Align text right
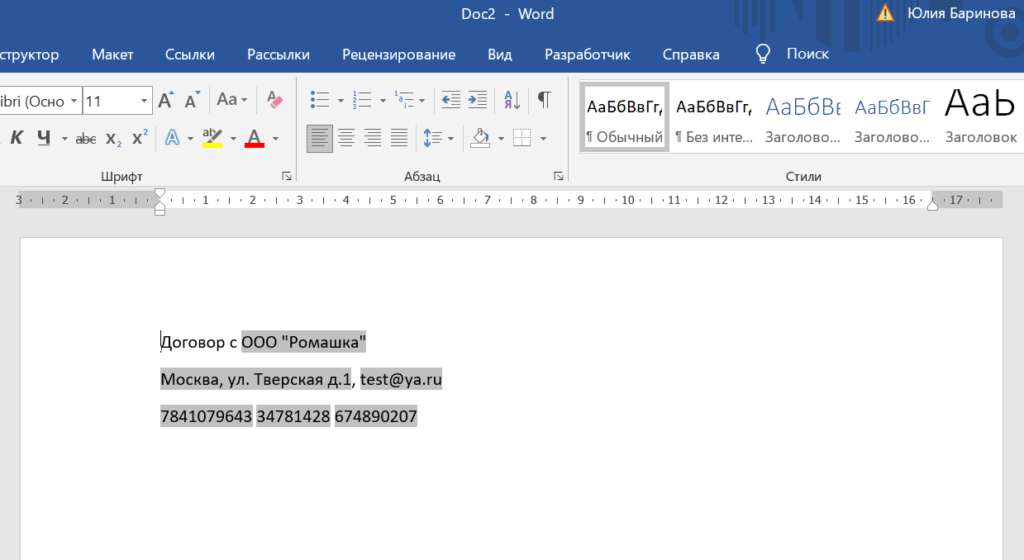Viewport: 1024px width, 560px height. (x=373, y=138)
